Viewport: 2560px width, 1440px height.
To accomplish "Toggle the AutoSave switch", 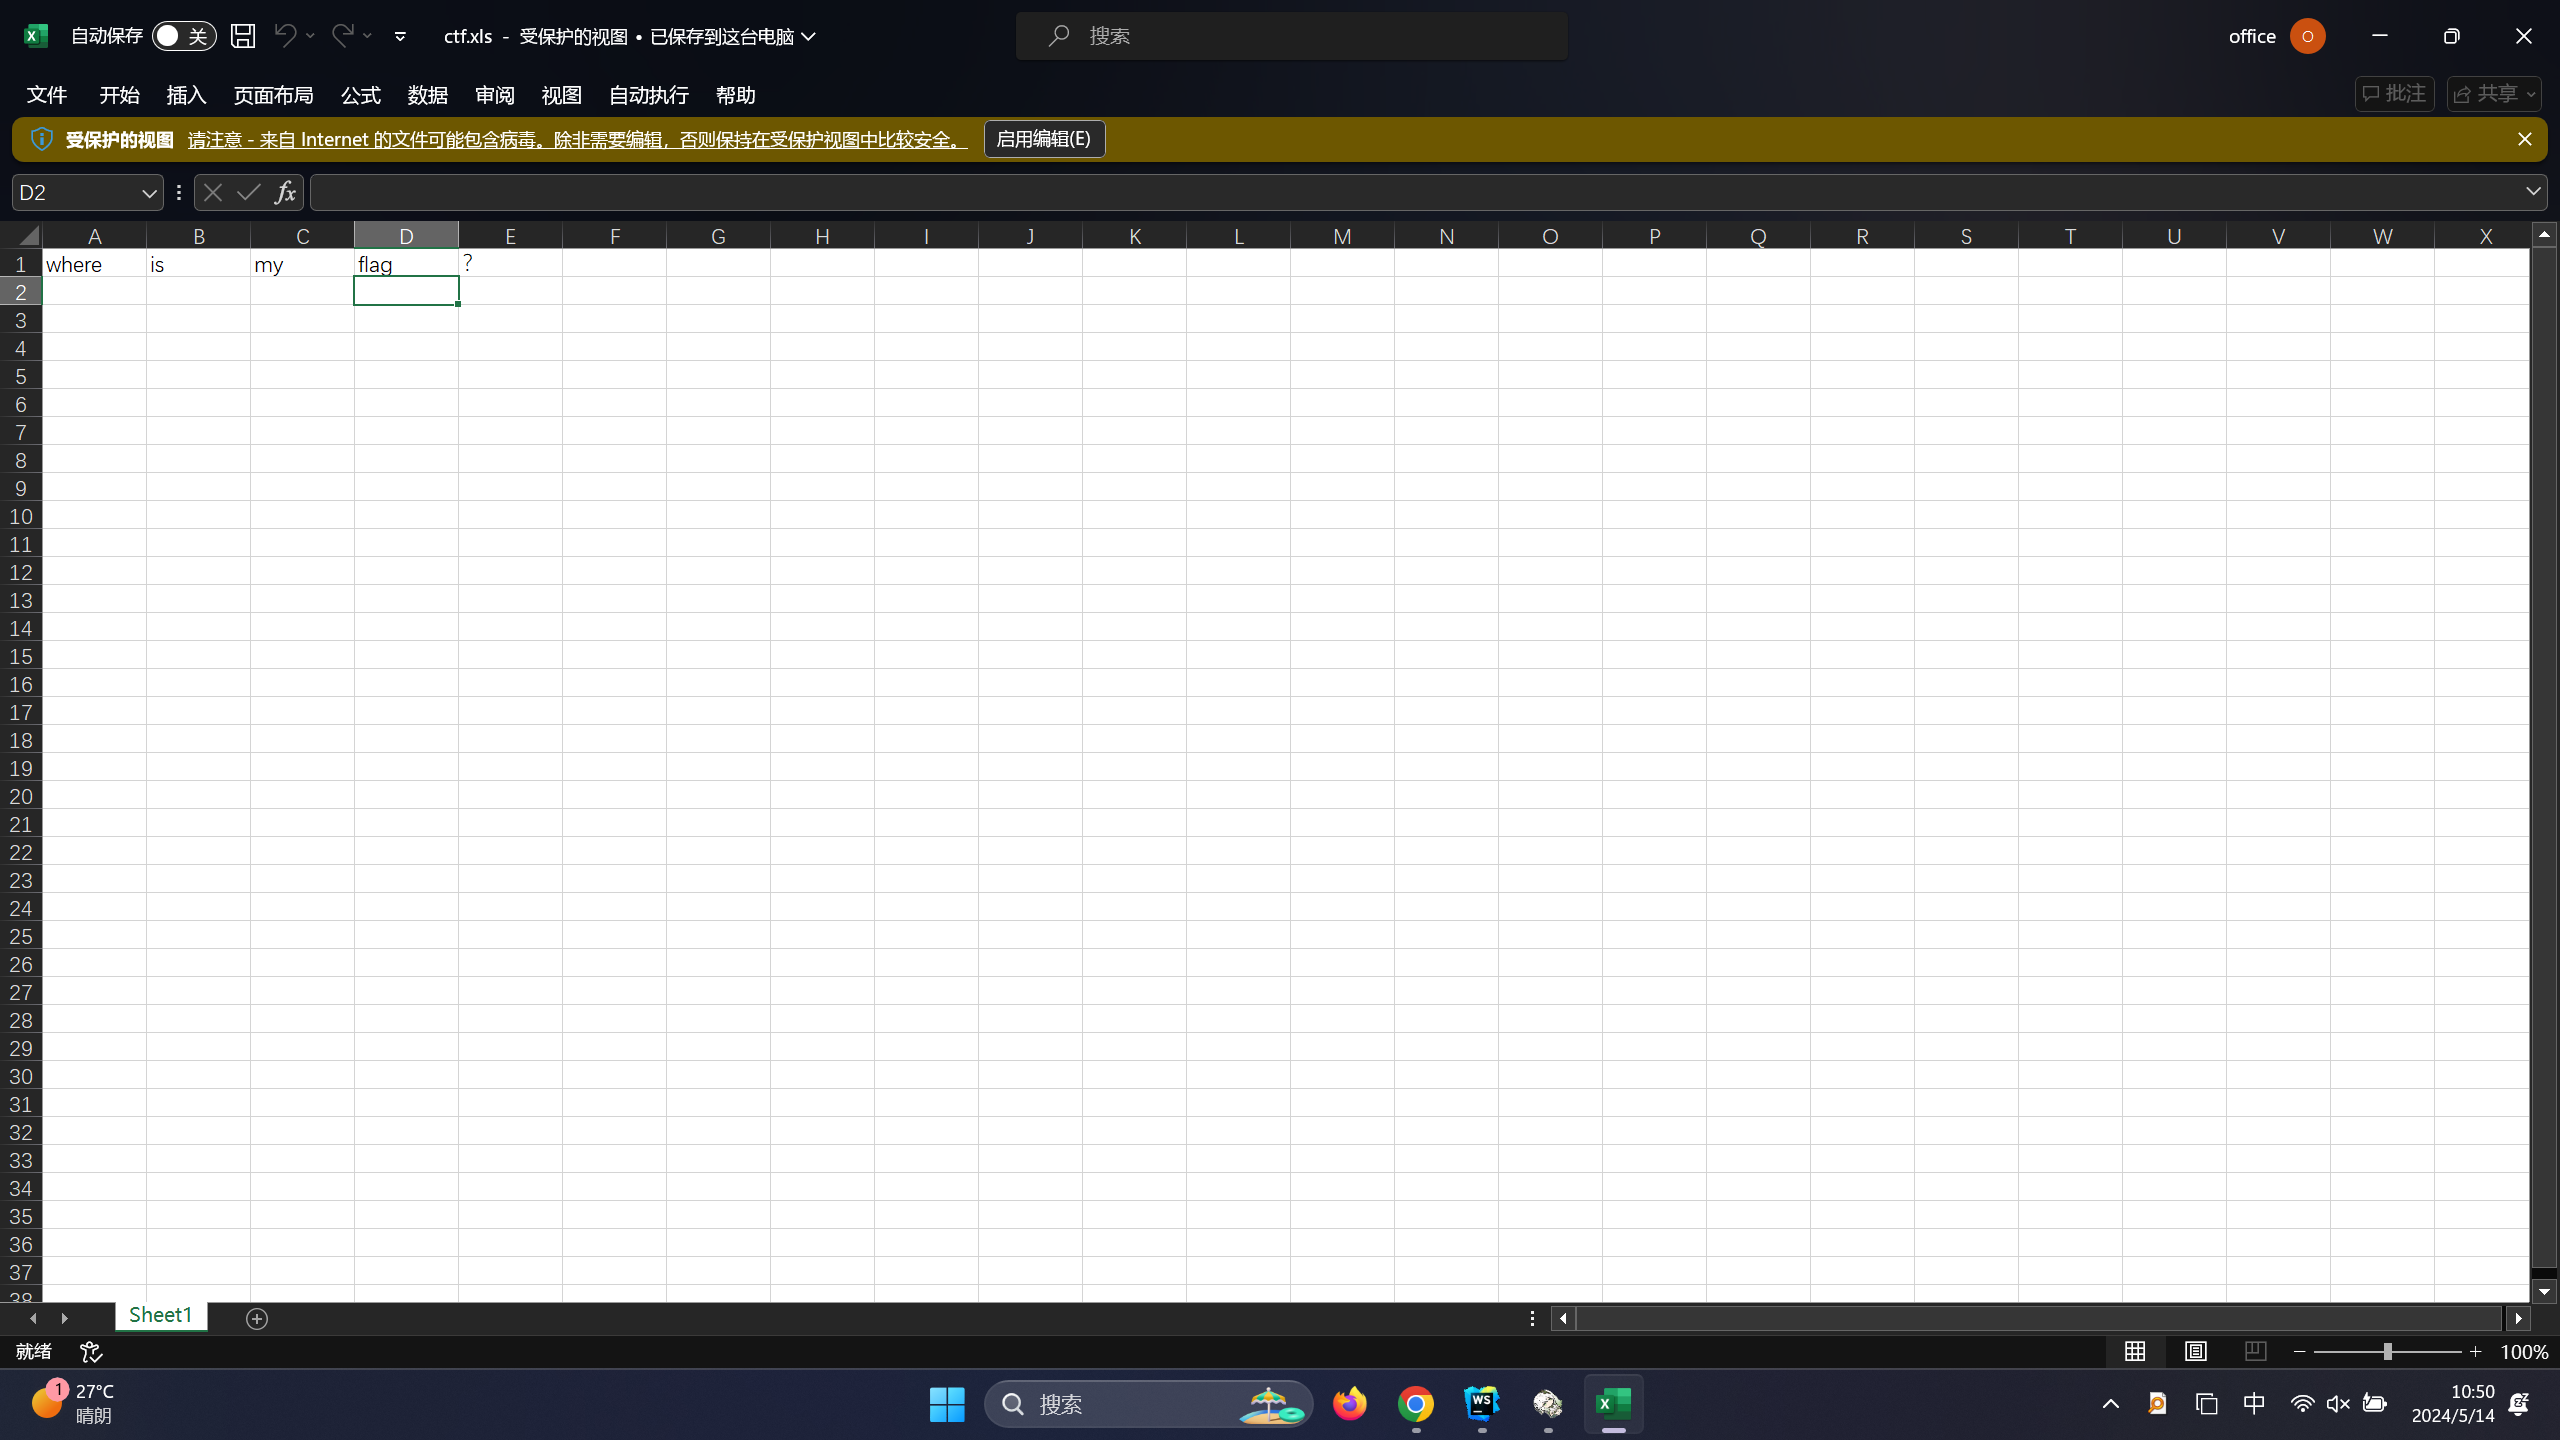I will tap(183, 36).
